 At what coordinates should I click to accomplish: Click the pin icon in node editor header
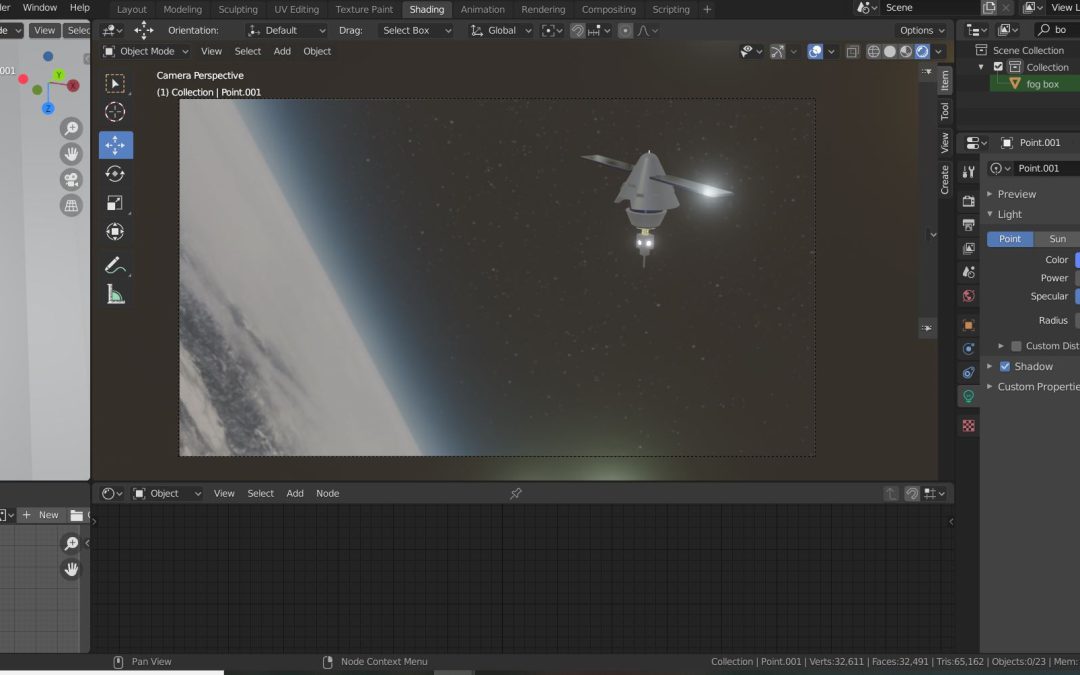(x=515, y=493)
